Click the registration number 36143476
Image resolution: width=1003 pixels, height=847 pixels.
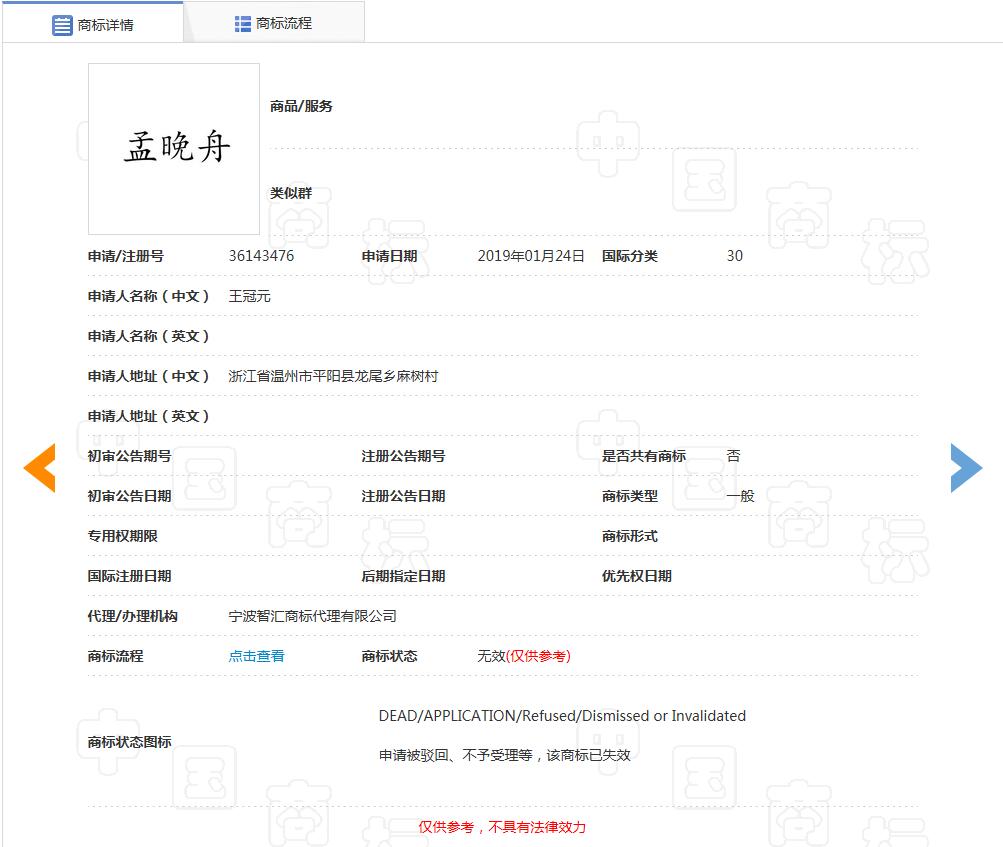[x=261, y=256]
